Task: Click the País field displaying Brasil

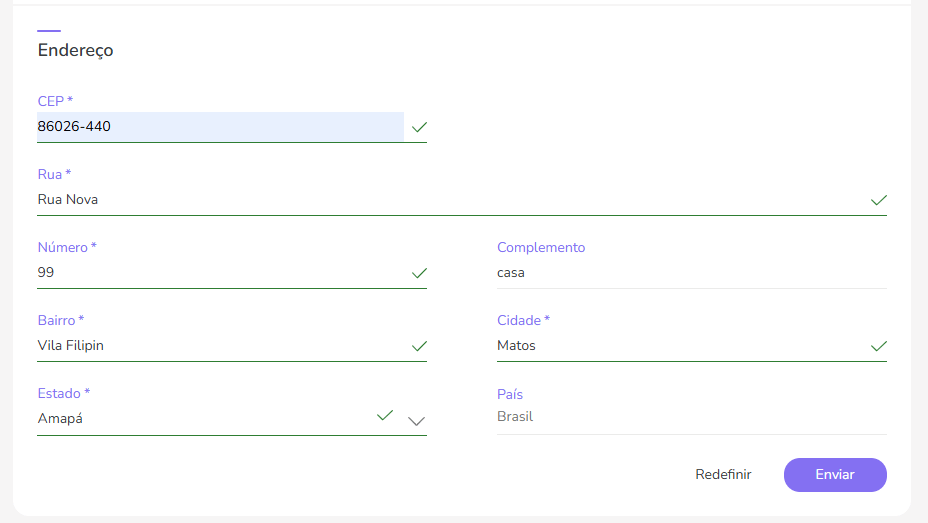Action: click(x=690, y=417)
